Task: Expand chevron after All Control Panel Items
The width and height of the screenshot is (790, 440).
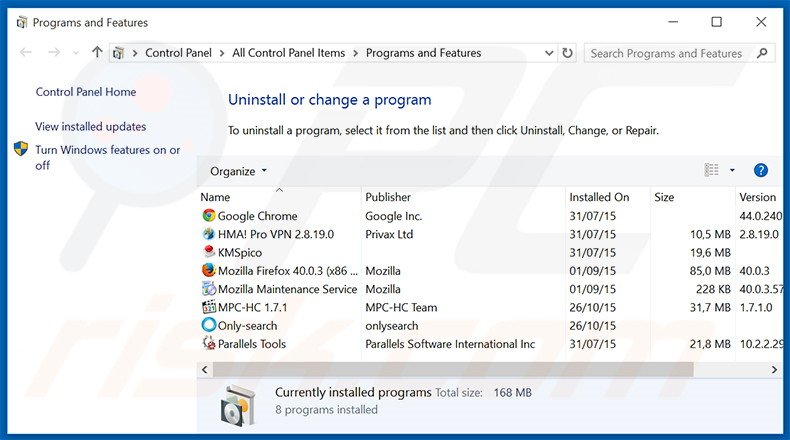Action: 356,53
